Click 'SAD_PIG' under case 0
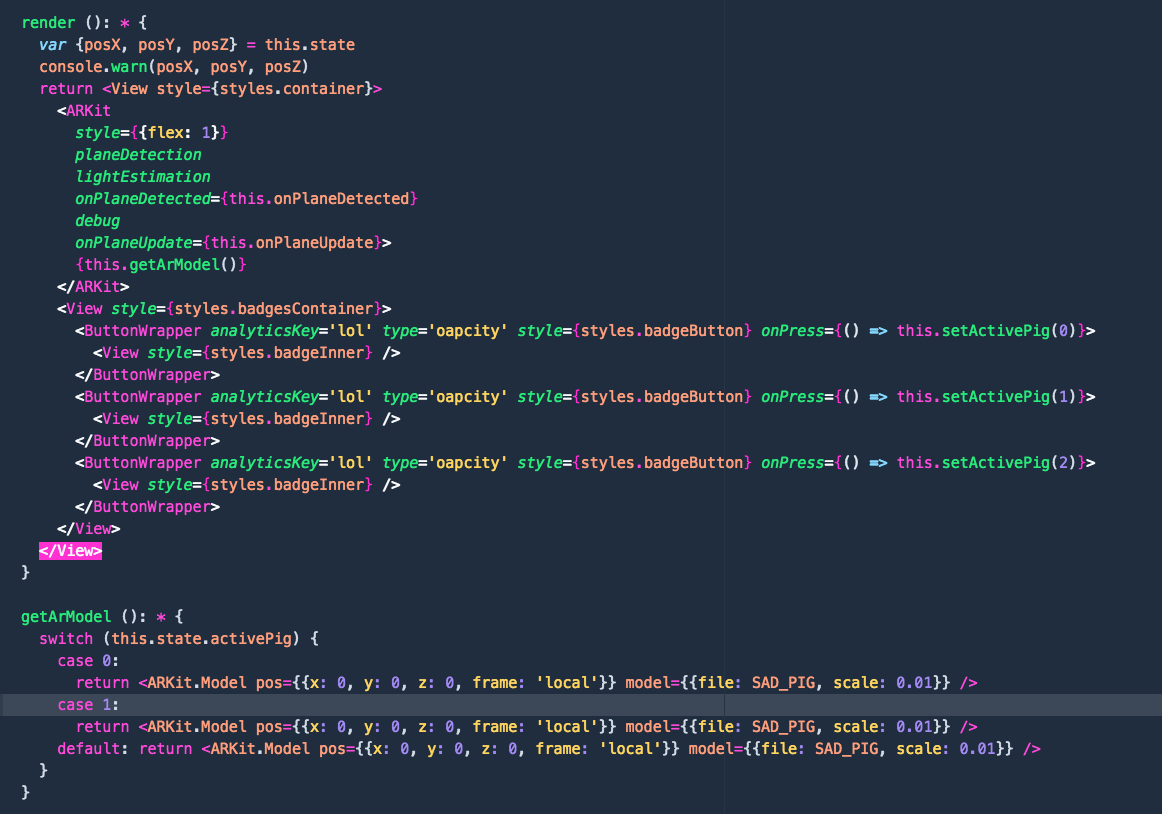Screen dimensions: 1162x814 click(x=783, y=683)
